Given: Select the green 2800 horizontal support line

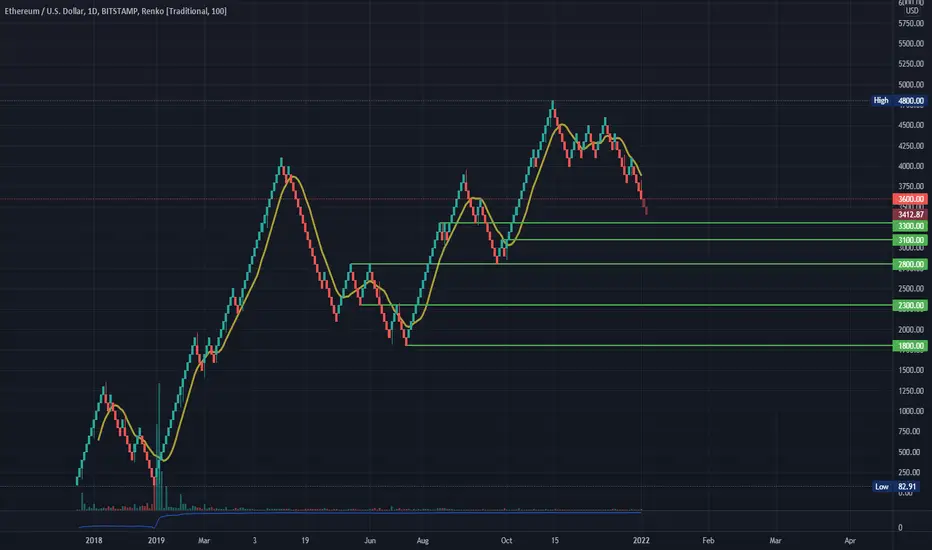Looking at the screenshot, I should pos(621,264).
